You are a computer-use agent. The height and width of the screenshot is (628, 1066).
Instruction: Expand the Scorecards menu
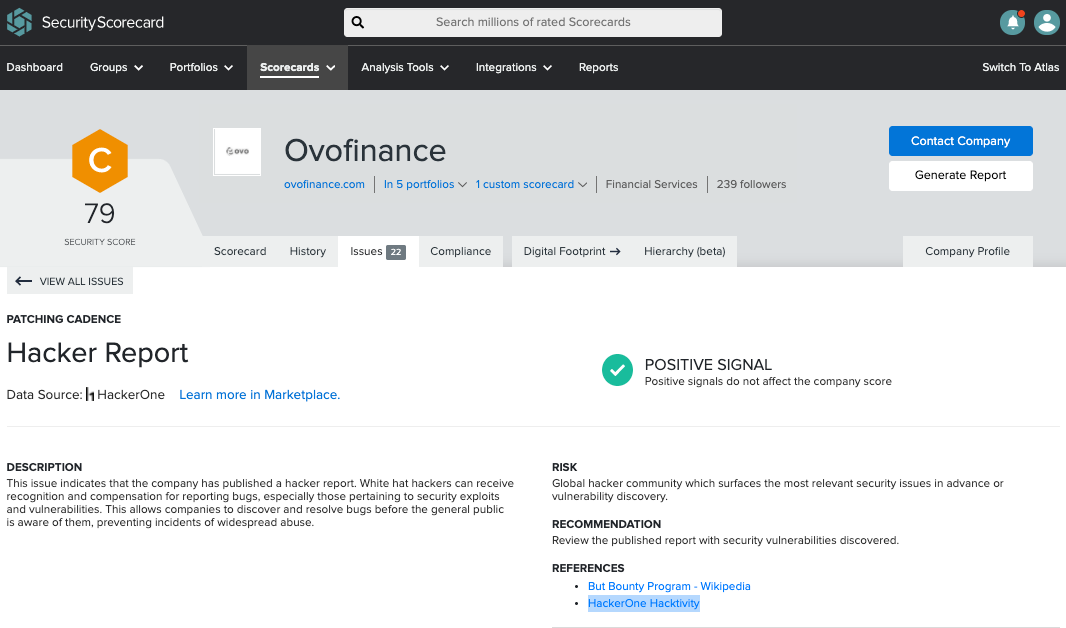coord(298,67)
